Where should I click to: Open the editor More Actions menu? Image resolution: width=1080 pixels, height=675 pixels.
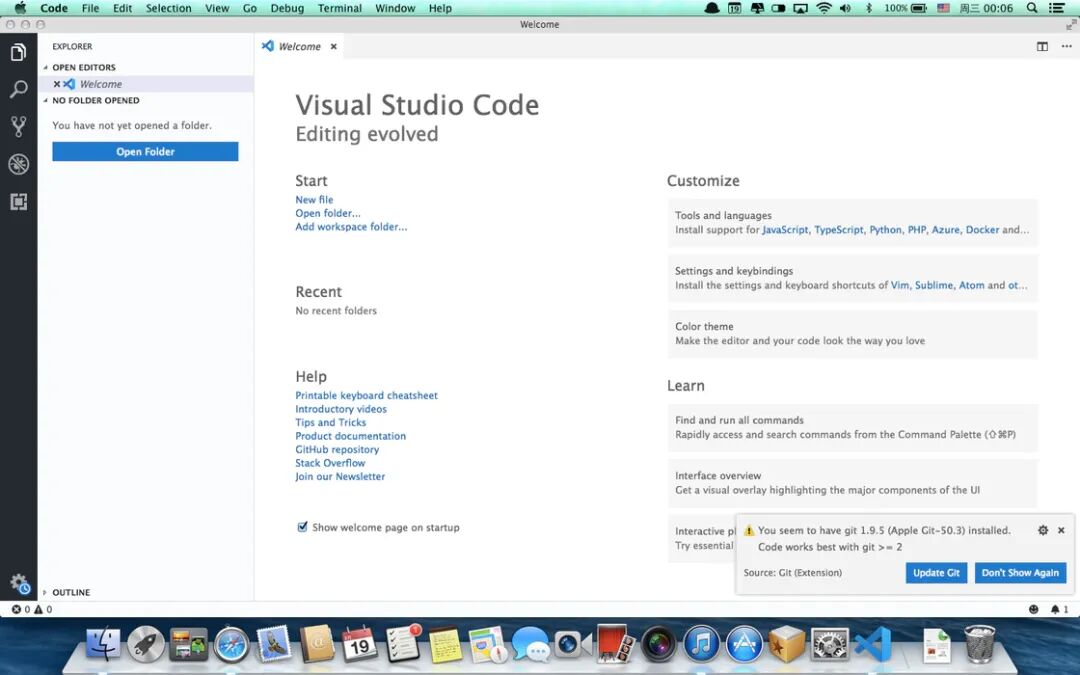click(1066, 46)
